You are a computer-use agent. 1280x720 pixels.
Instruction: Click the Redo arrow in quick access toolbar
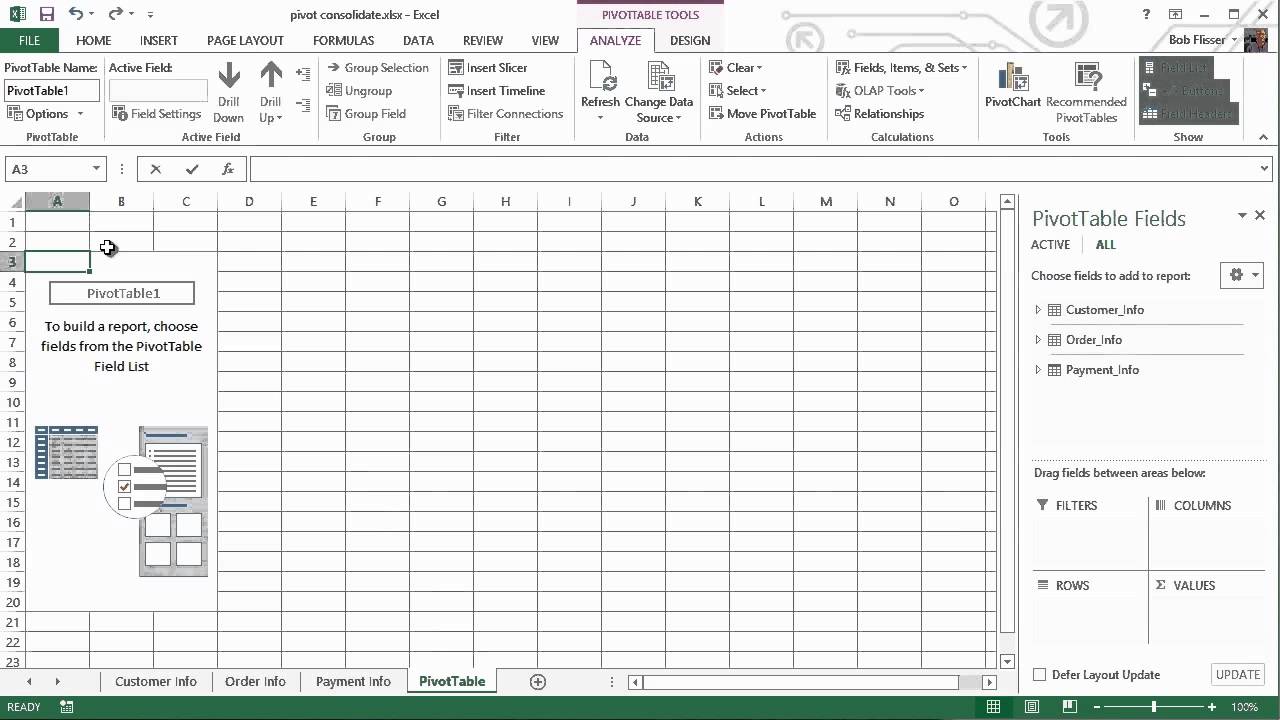pyautogui.click(x=115, y=14)
